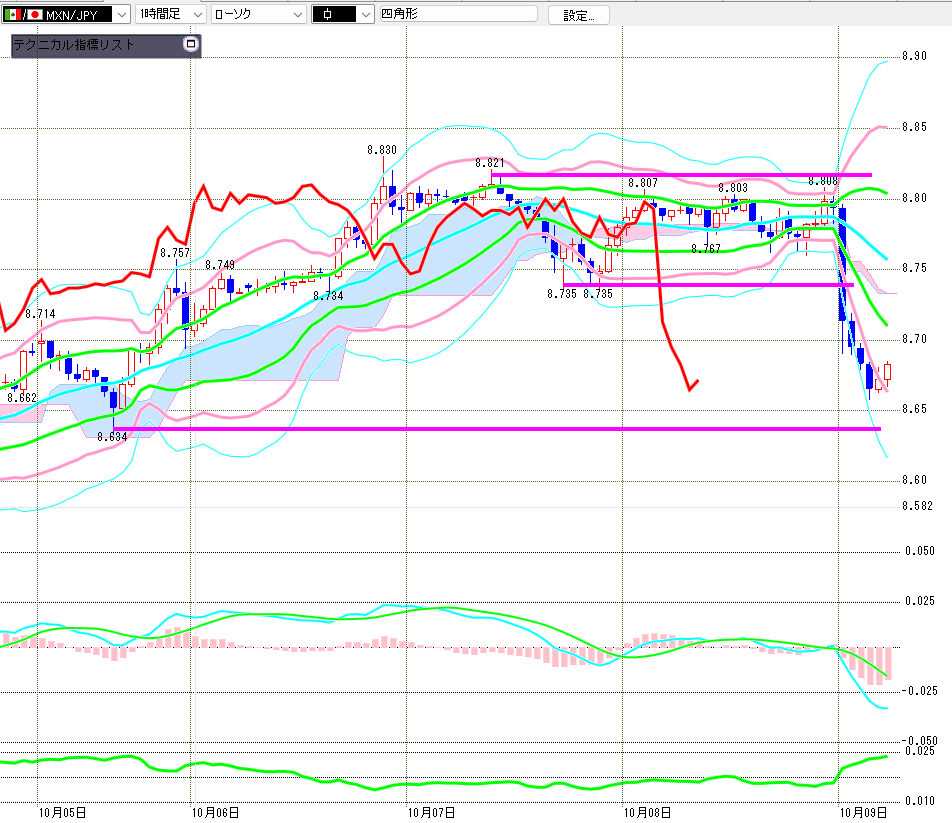Click the 8.662 price label
This screenshot has width=952, height=823.
tap(22, 398)
